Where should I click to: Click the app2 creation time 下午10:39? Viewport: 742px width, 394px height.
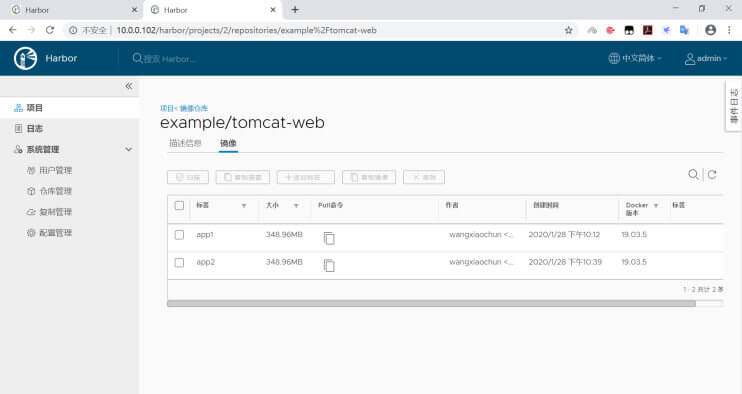[565, 262]
